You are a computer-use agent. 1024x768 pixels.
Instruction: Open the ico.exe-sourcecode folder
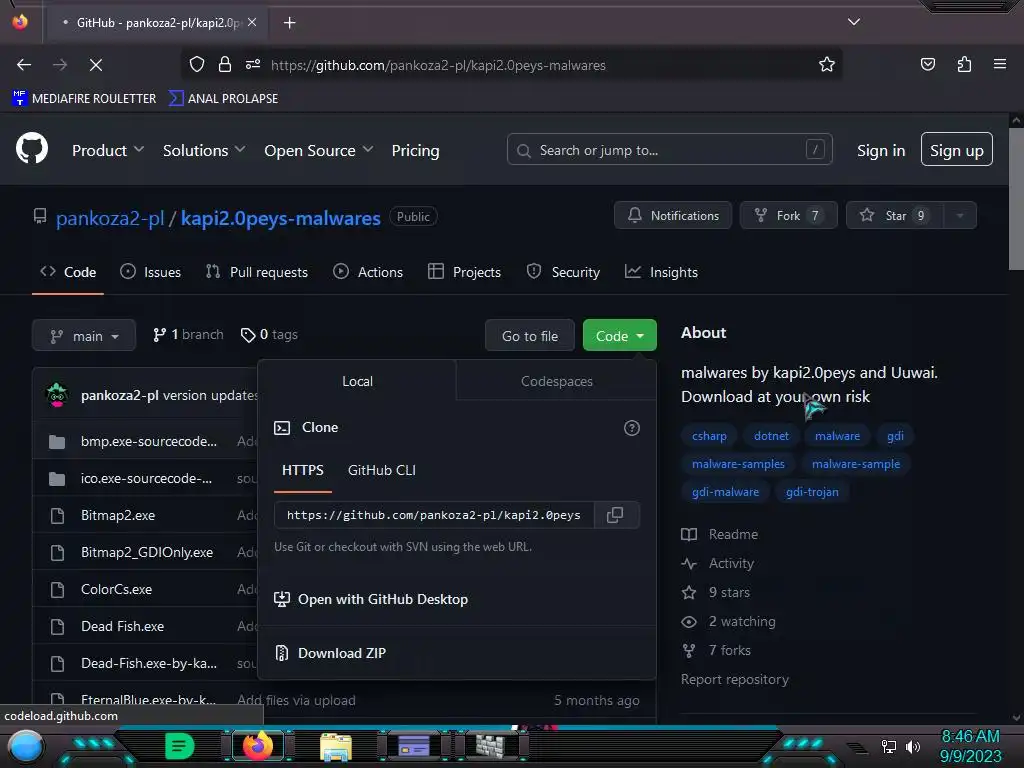coord(146,479)
